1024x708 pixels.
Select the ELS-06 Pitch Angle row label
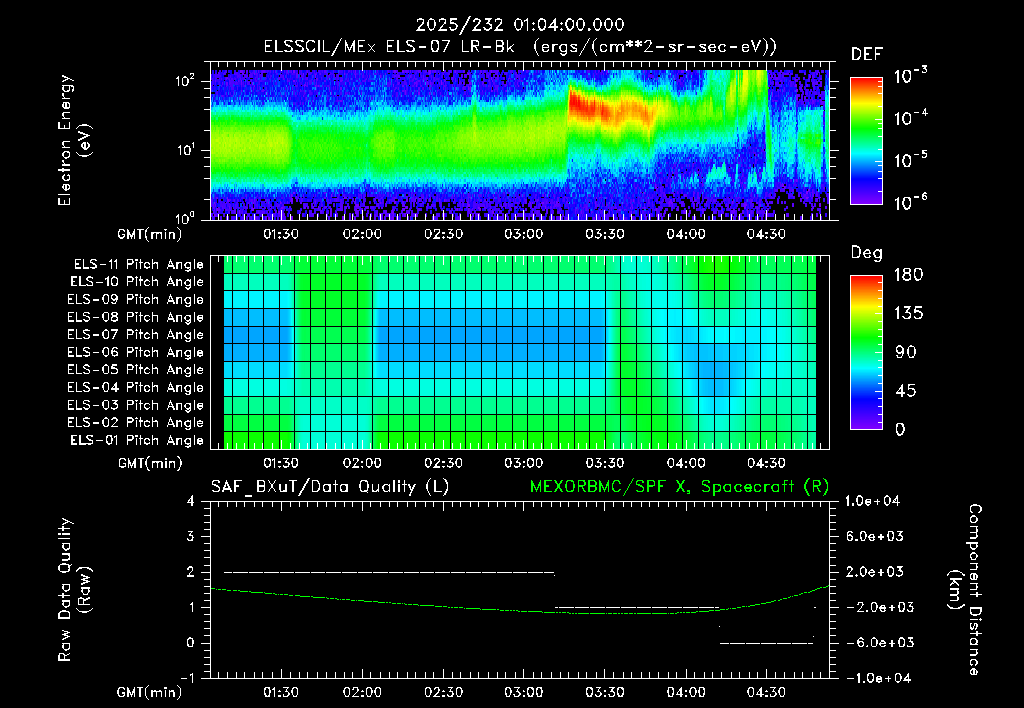click(136, 353)
